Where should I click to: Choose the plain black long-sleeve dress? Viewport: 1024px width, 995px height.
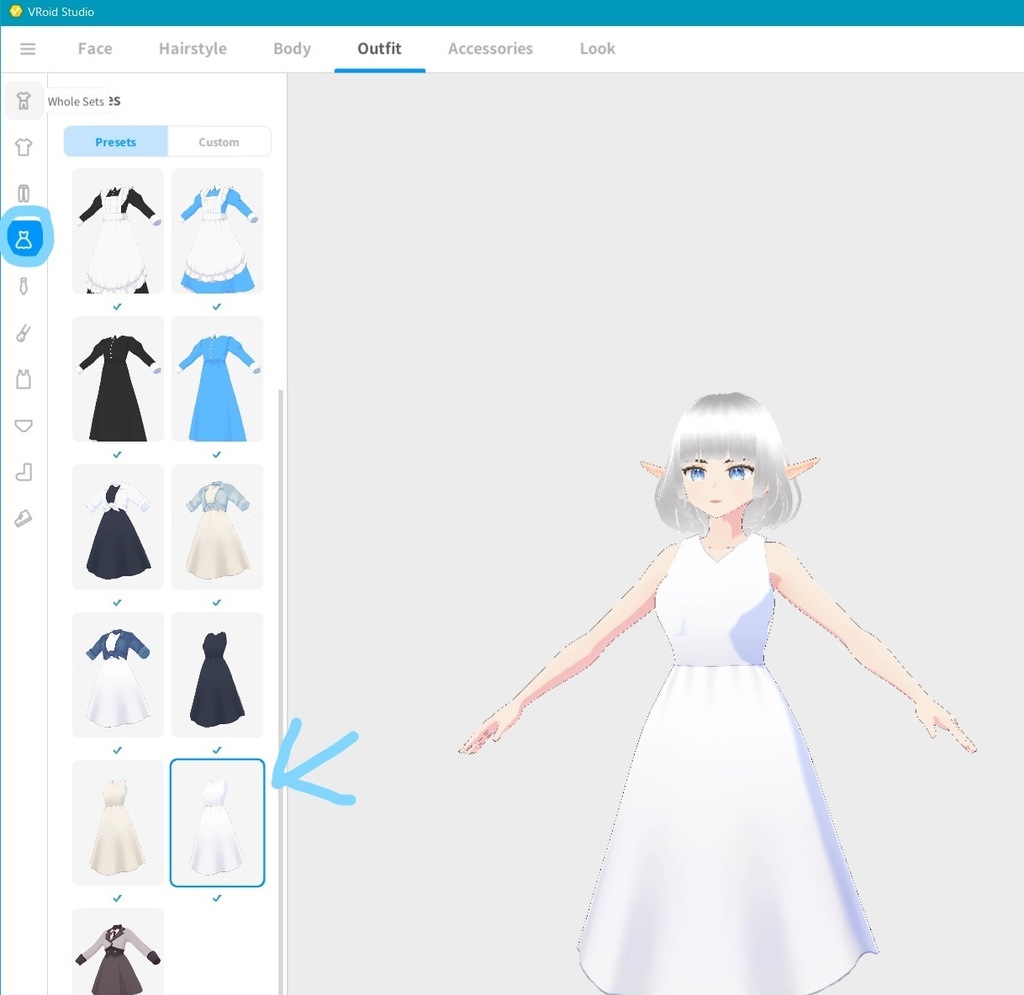coord(118,379)
